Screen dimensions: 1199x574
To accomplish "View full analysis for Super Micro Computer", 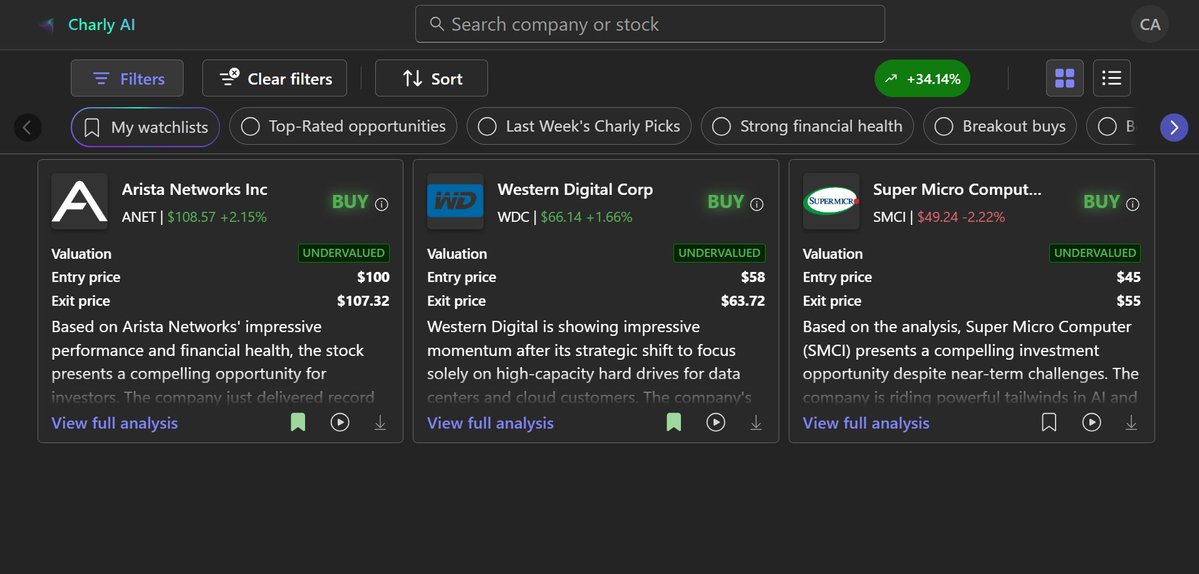I will coord(866,423).
